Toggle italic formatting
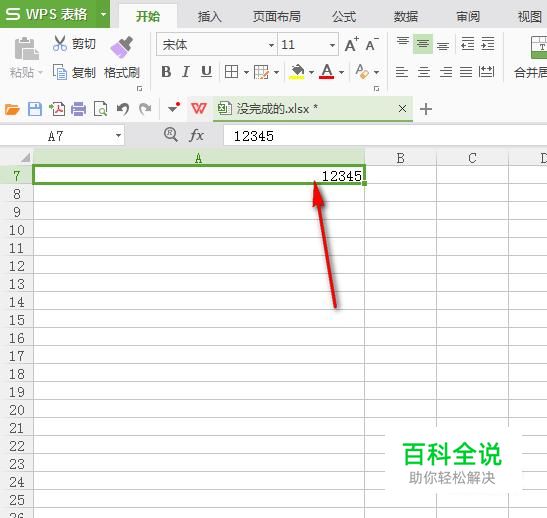Image resolution: width=547 pixels, height=518 pixels. pyautogui.click(x=186, y=72)
